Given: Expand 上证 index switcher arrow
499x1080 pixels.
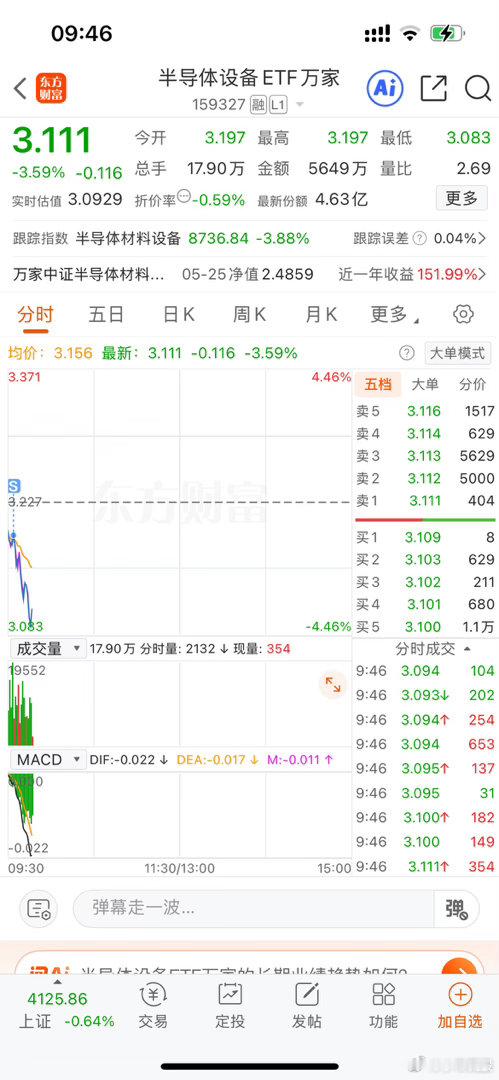Looking at the screenshot, I should [59, 982].
